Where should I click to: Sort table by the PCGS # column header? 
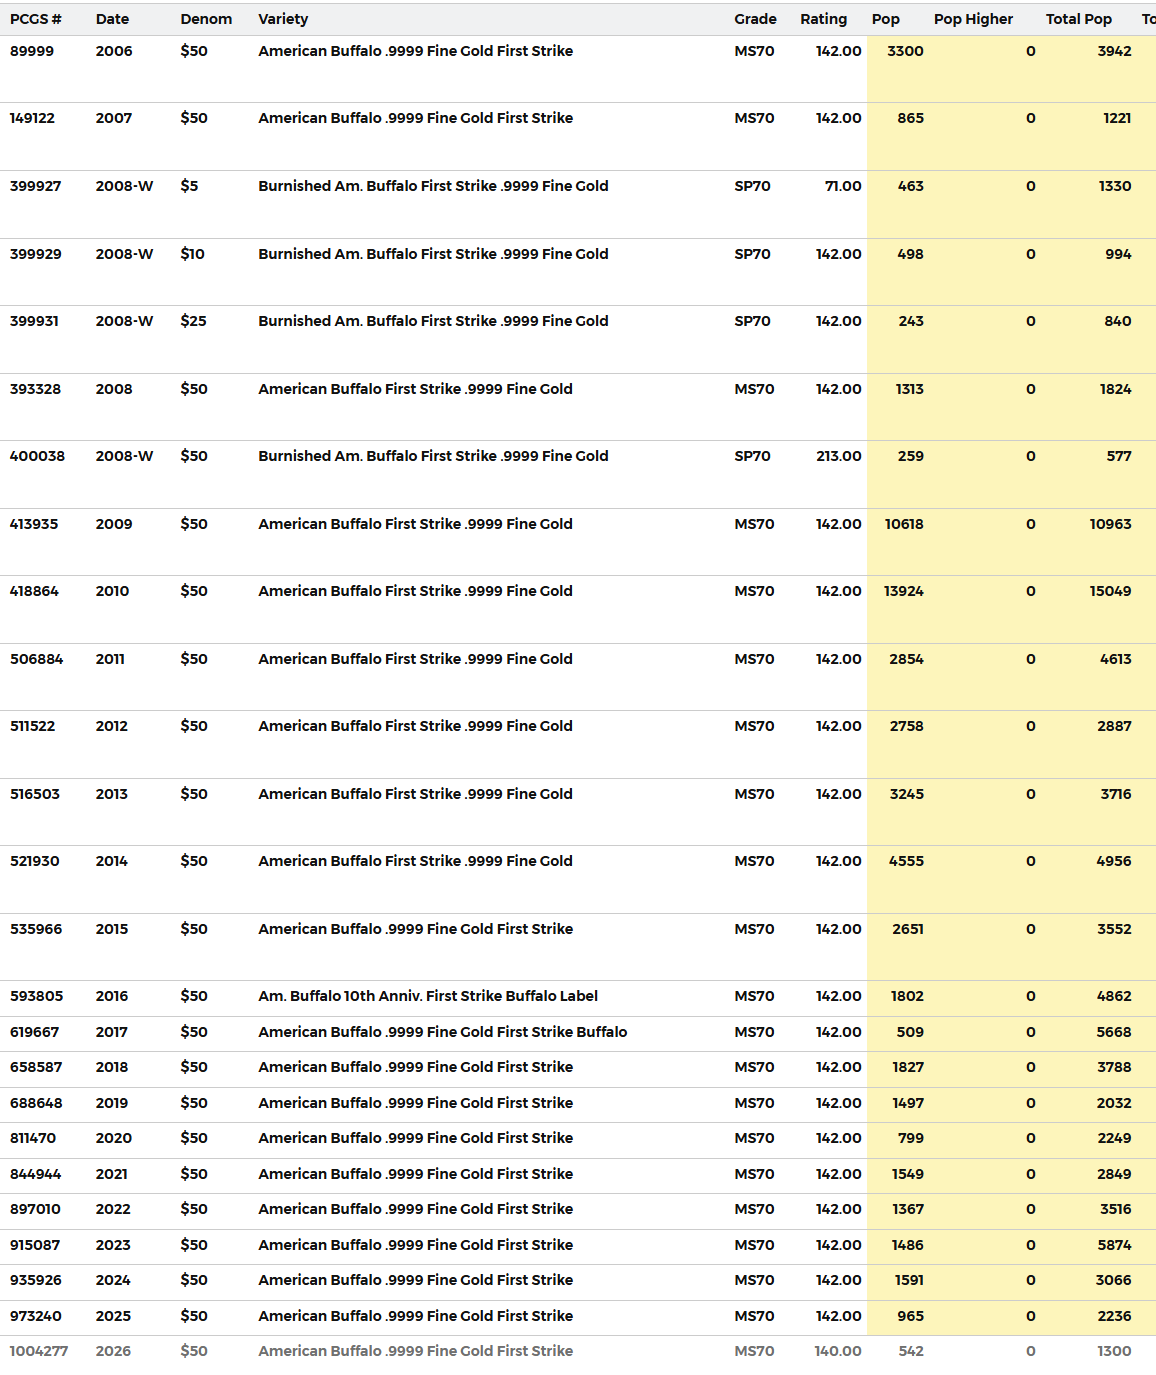click(x=35, y=19)
